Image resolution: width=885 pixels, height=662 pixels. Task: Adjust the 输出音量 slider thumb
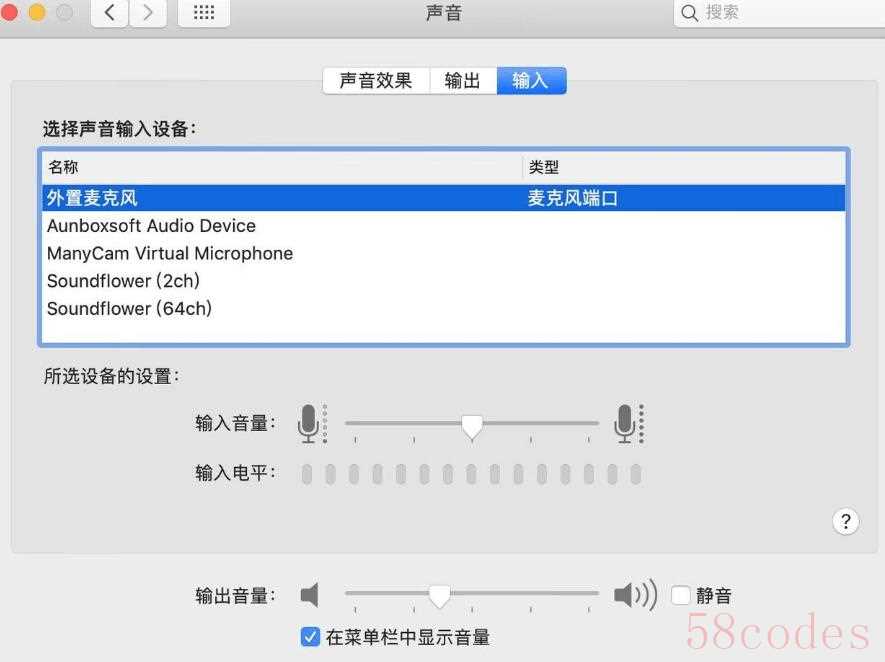coord(439,597)
